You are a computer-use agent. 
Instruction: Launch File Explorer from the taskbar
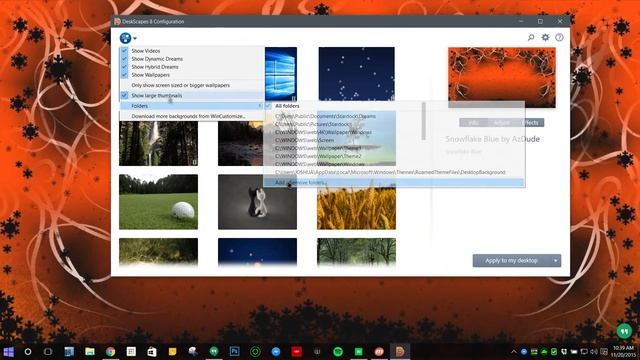click(90, 351)
